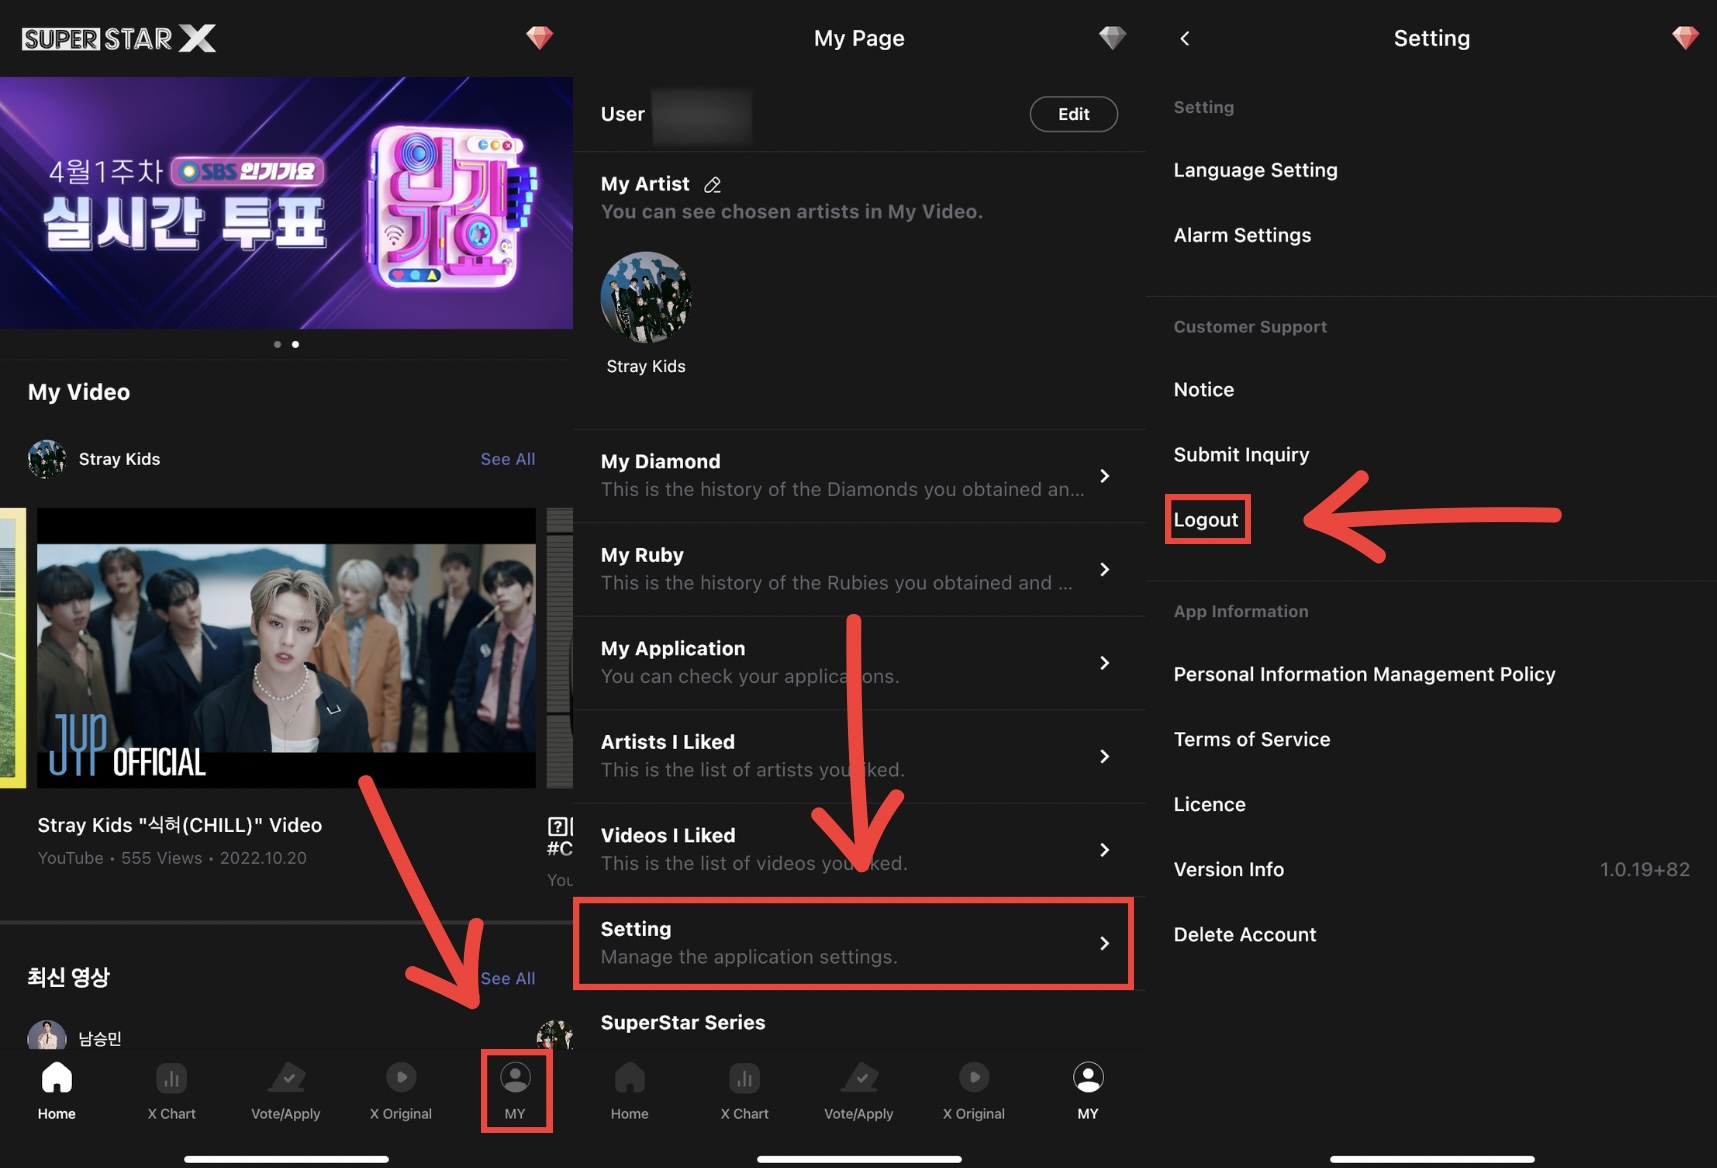Open the Home tab on the Home screen
The width and height of the screenshot is (1717, 1168).
click(57, 1090)
